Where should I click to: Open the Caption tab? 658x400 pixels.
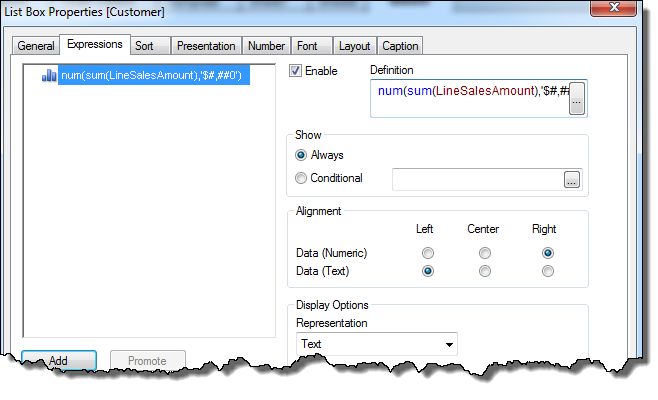click(x=400, y=46)
